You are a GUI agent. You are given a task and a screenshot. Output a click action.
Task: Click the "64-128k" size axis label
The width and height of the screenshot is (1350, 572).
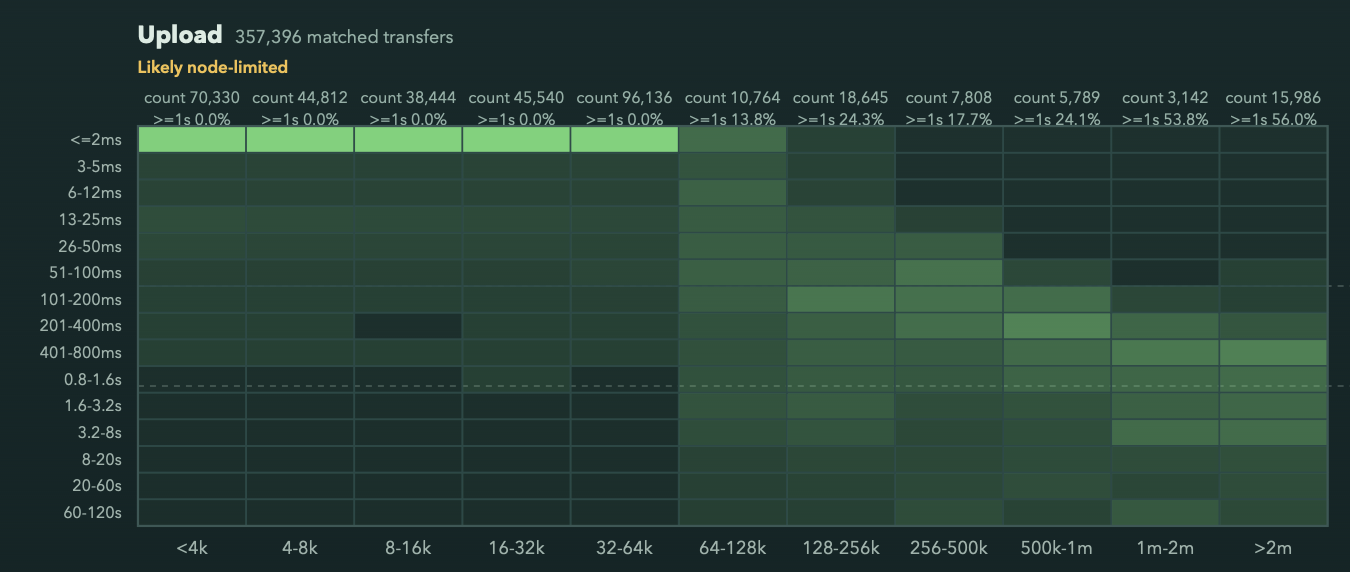(732, 547)
